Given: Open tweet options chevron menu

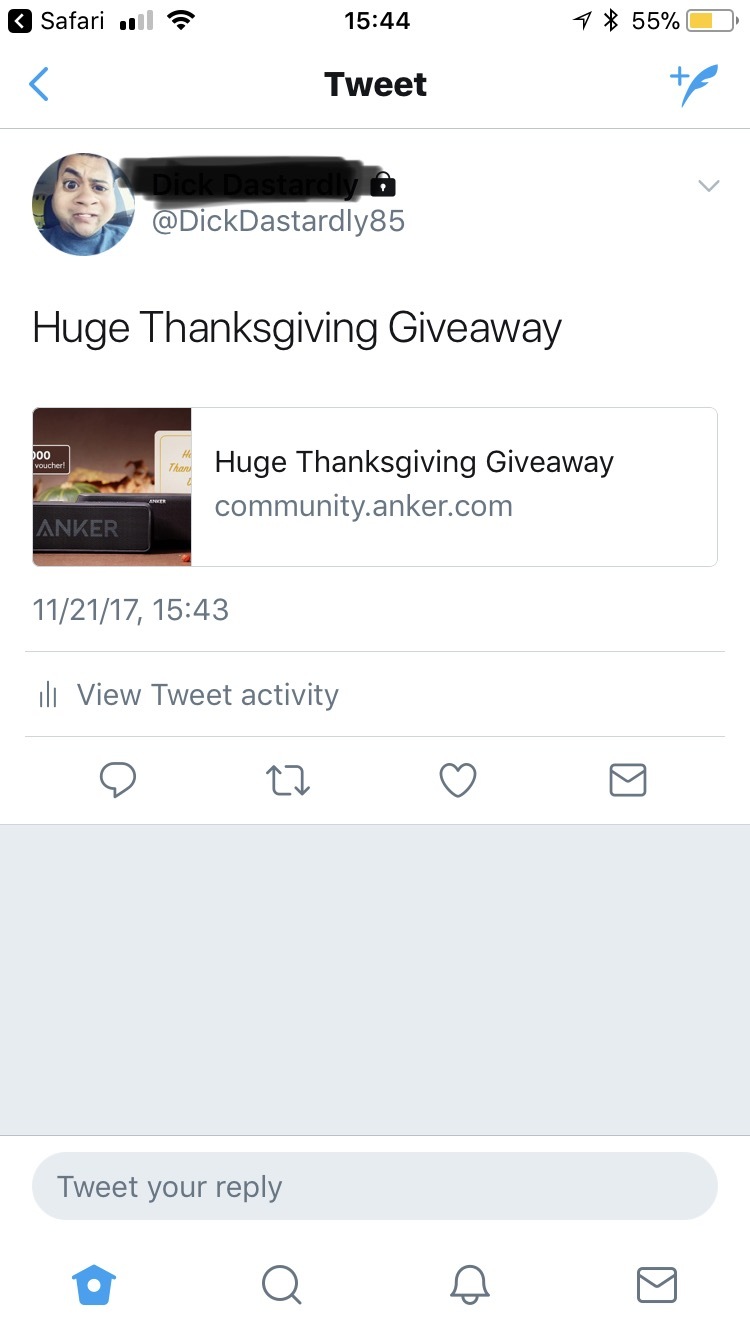Looking at the screenshot, I should [709, 186].
